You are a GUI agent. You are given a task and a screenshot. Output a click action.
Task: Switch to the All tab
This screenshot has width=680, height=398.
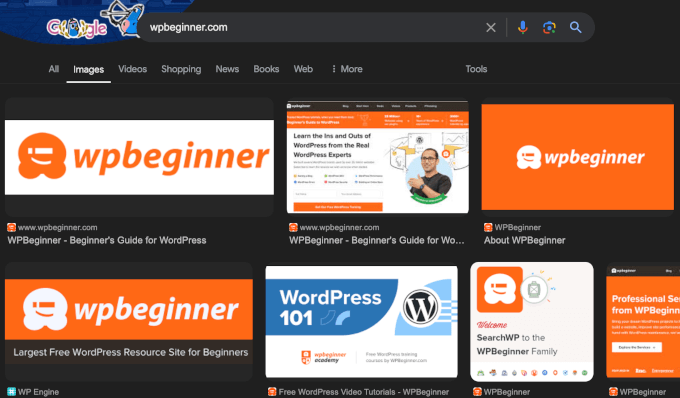click(54, 69)
